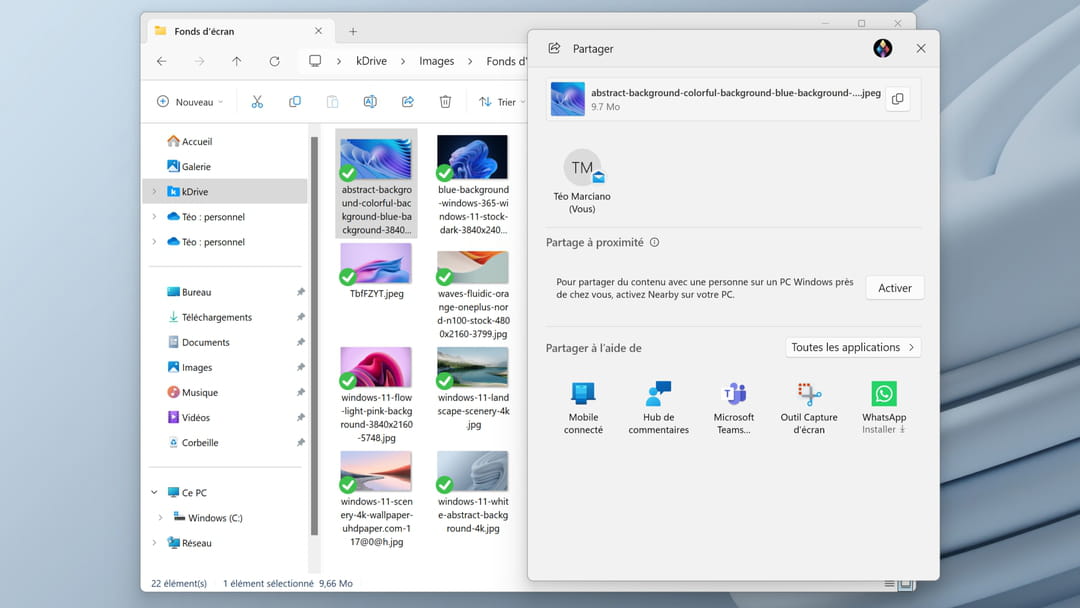The image size is (1080, 608).
Task: Choose Mobile connecté share target
Action: 583,408
